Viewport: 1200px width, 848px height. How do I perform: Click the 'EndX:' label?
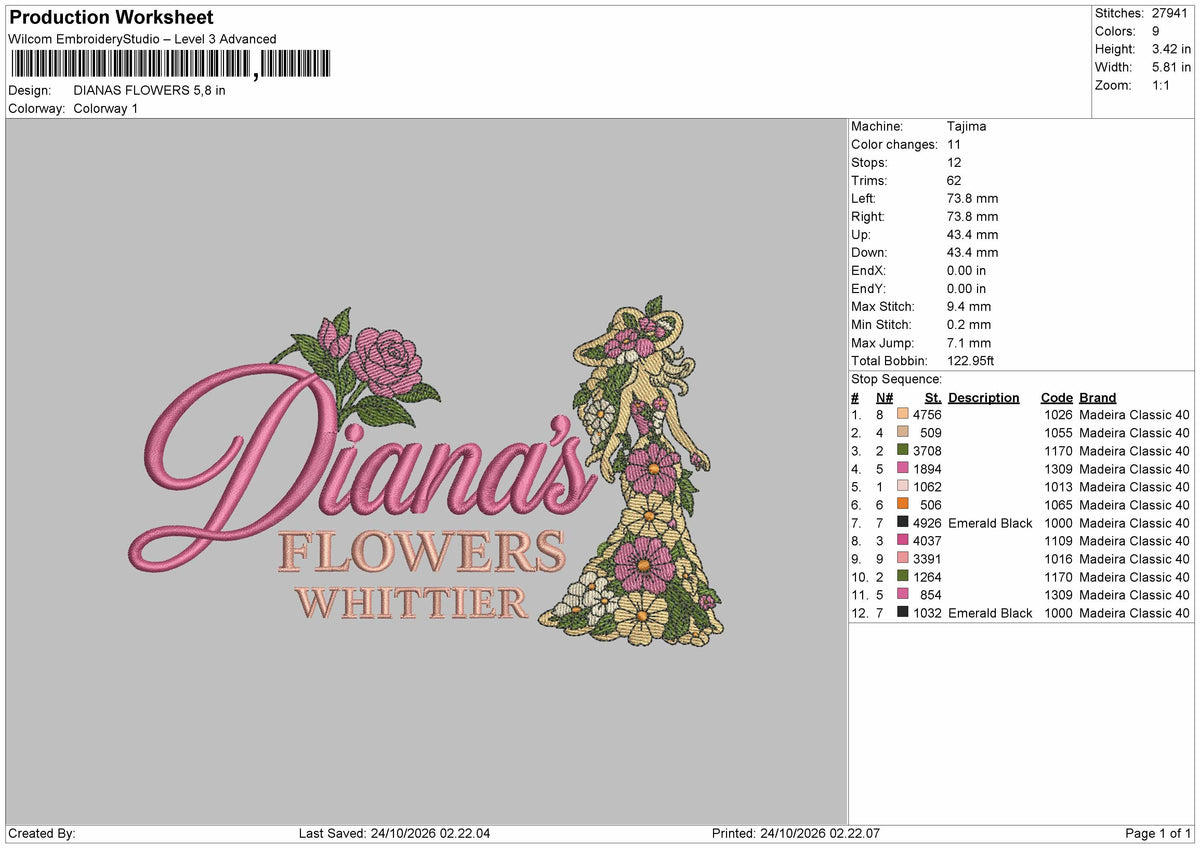pos(868,271)
